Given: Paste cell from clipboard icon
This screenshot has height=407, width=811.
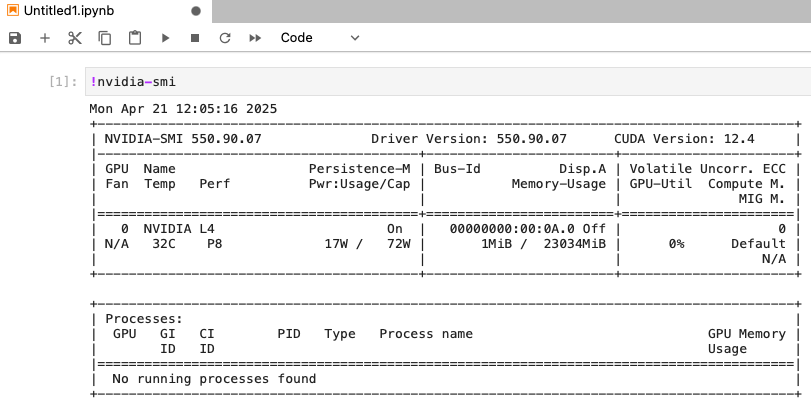Looking at the screenshot, I should coord(135,38).
